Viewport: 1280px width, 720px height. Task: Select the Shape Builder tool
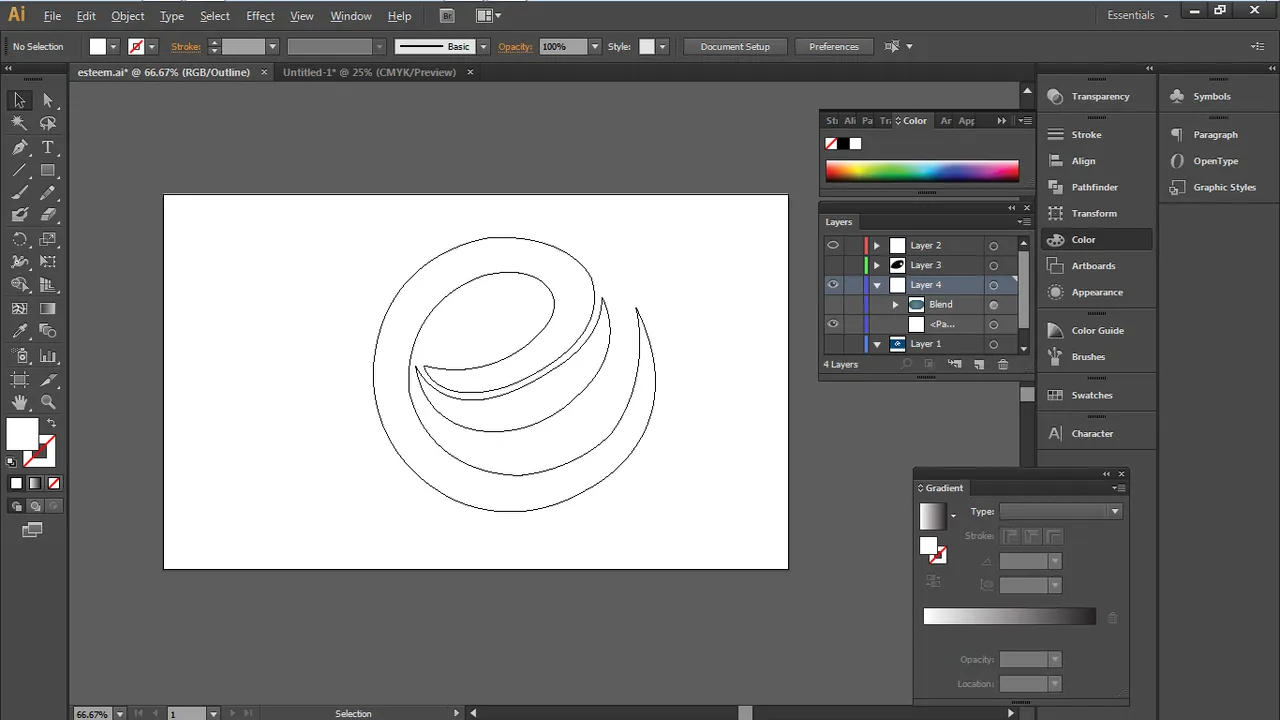pyautogui.click(x=19, y=286)
